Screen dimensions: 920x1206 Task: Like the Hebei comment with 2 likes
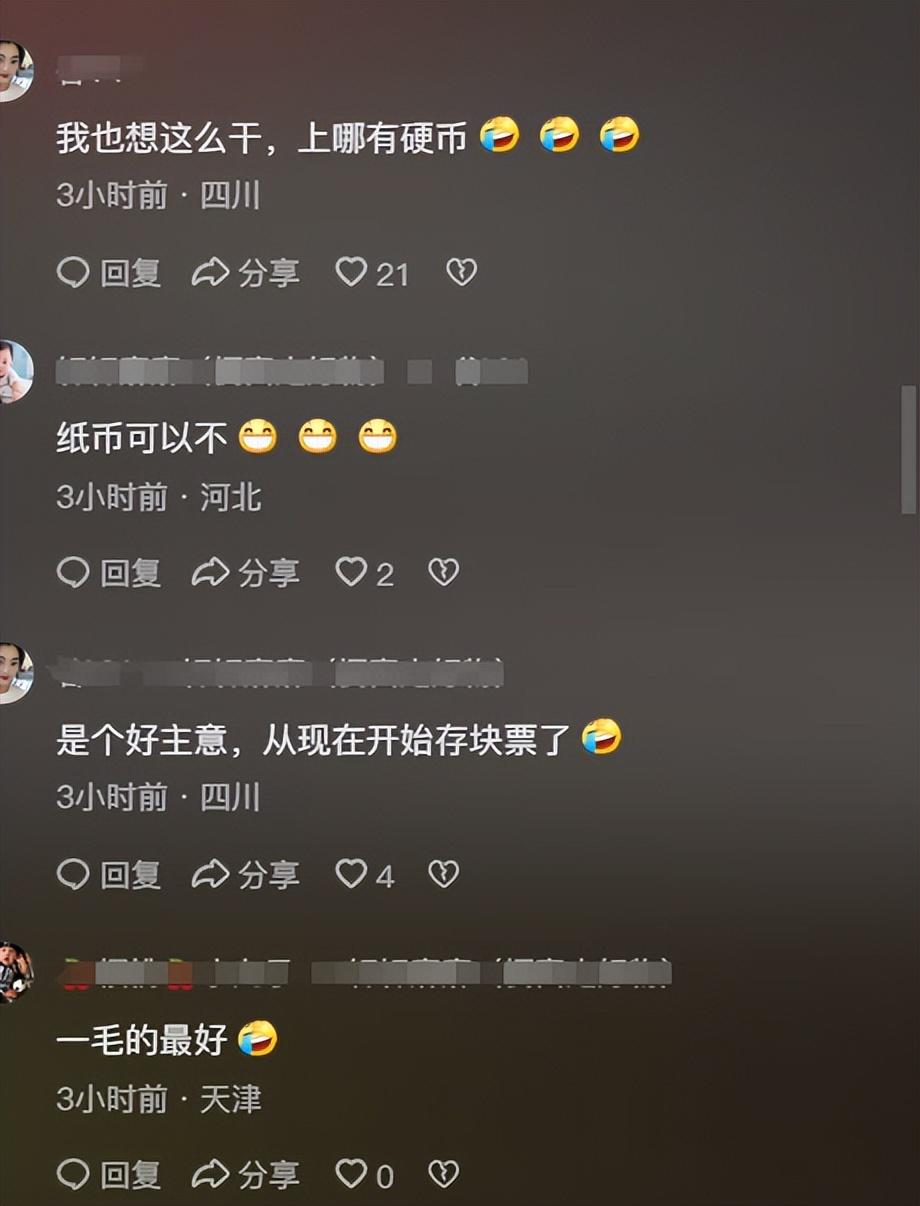click(x=364, y=572)
